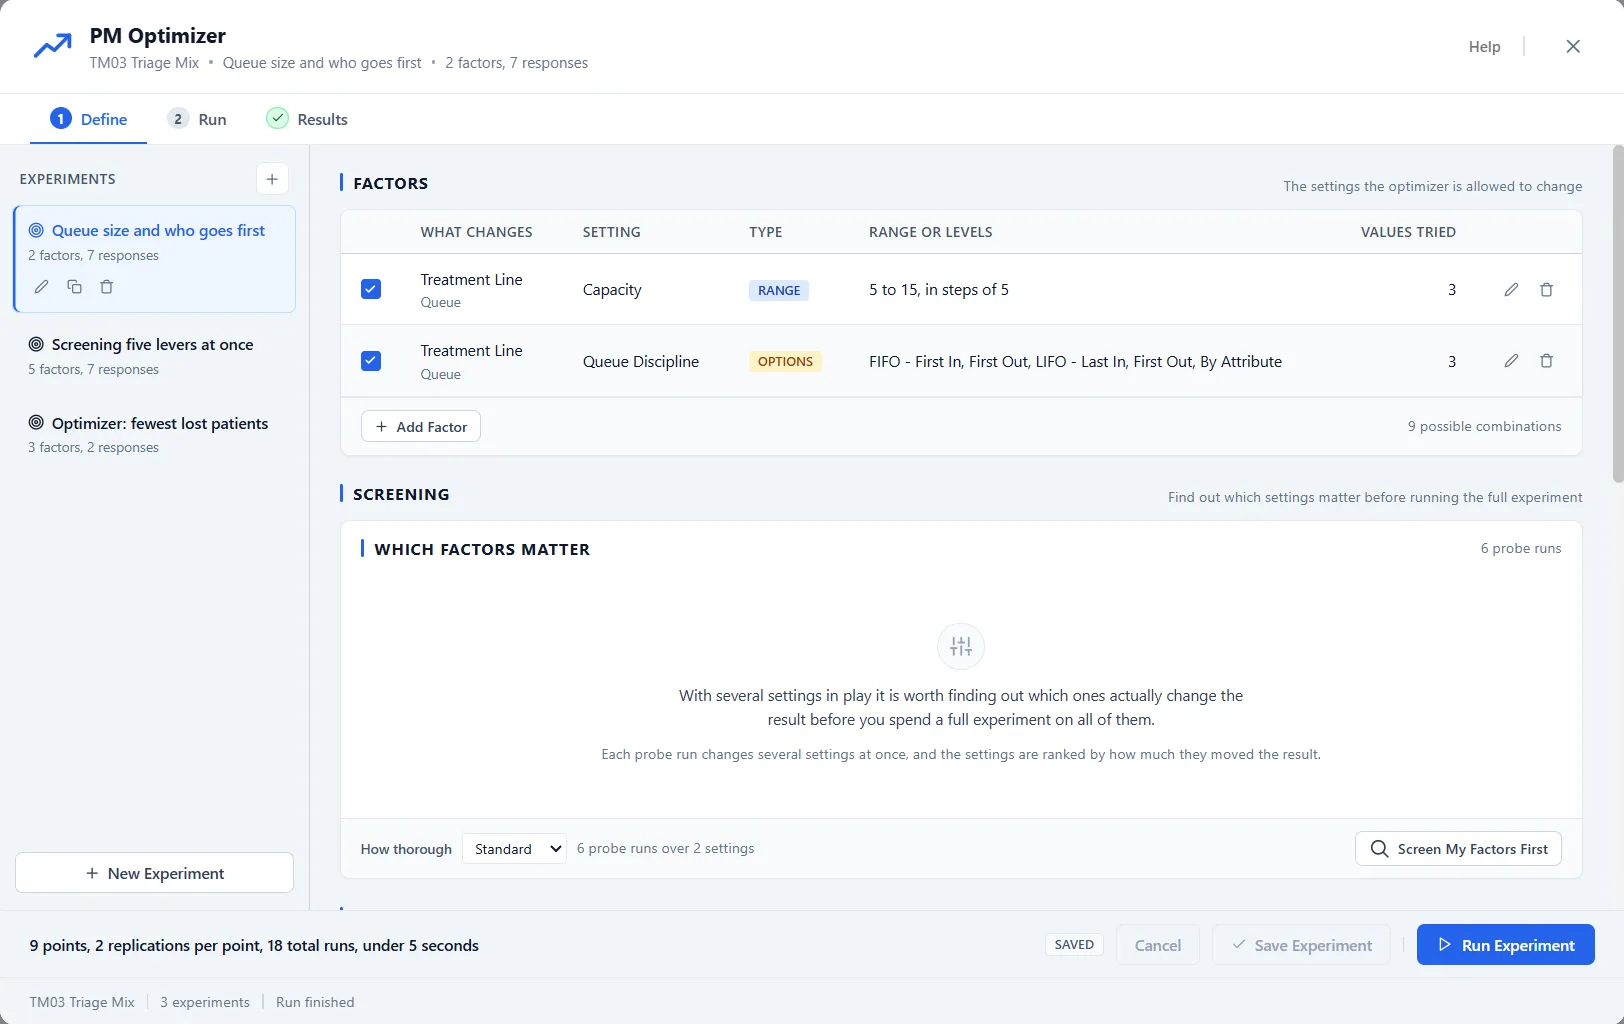Click the SAVED status badge
This screenshot has width=1624, height=1024.
(x=1074, y=945)
